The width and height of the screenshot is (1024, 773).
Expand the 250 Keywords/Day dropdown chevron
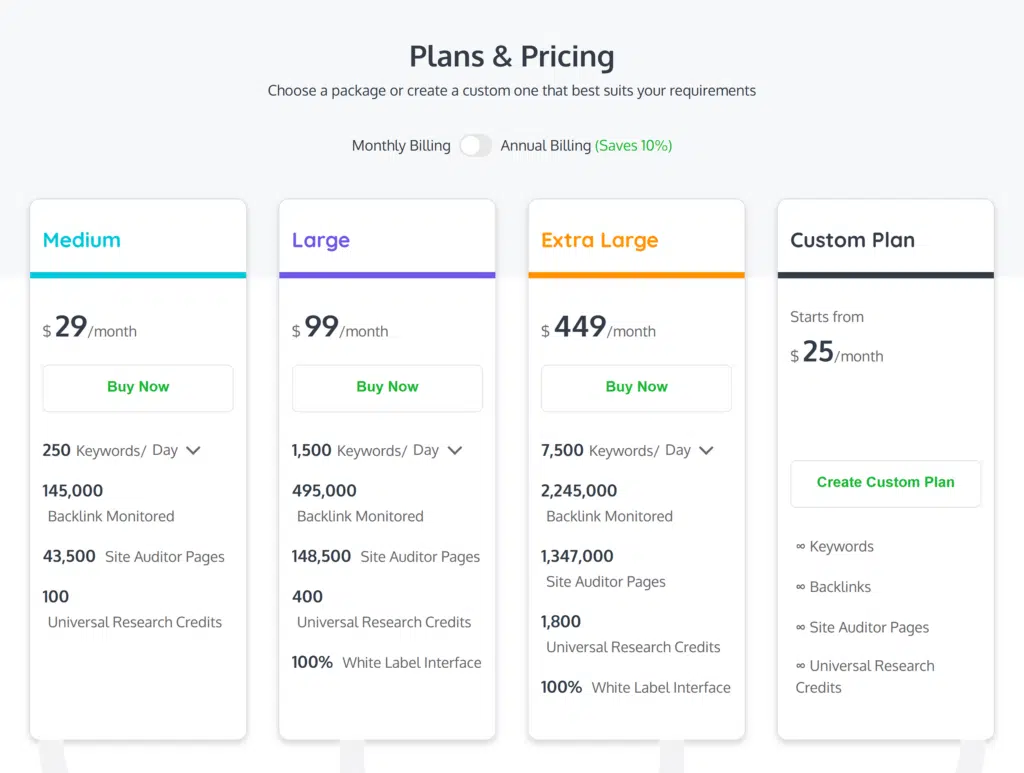click(x=194, y=451)
